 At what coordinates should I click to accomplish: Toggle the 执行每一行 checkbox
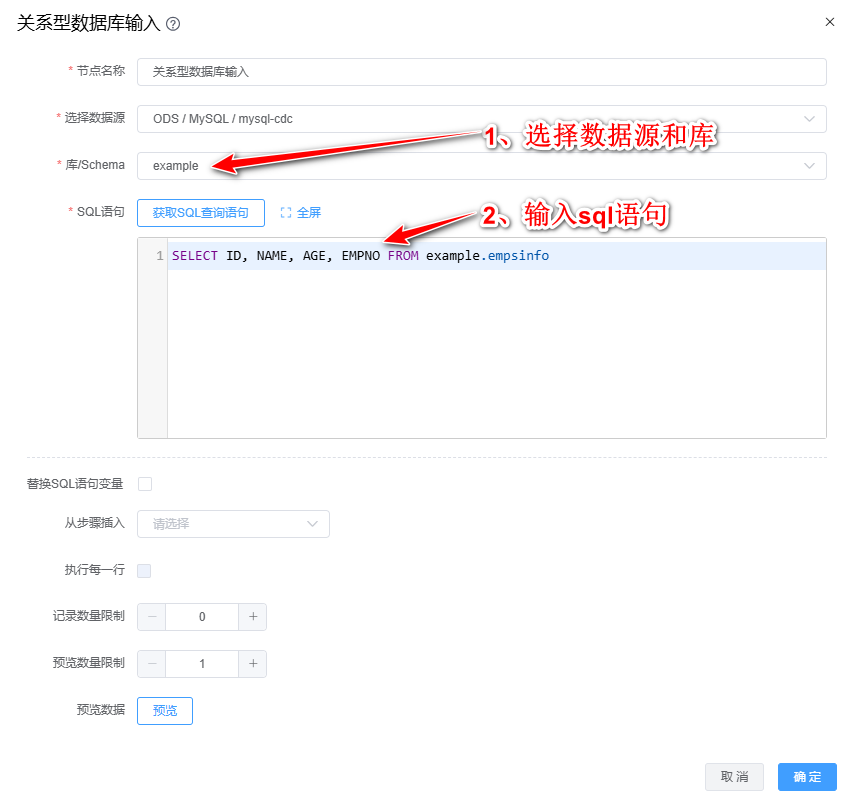coord(145,571)
